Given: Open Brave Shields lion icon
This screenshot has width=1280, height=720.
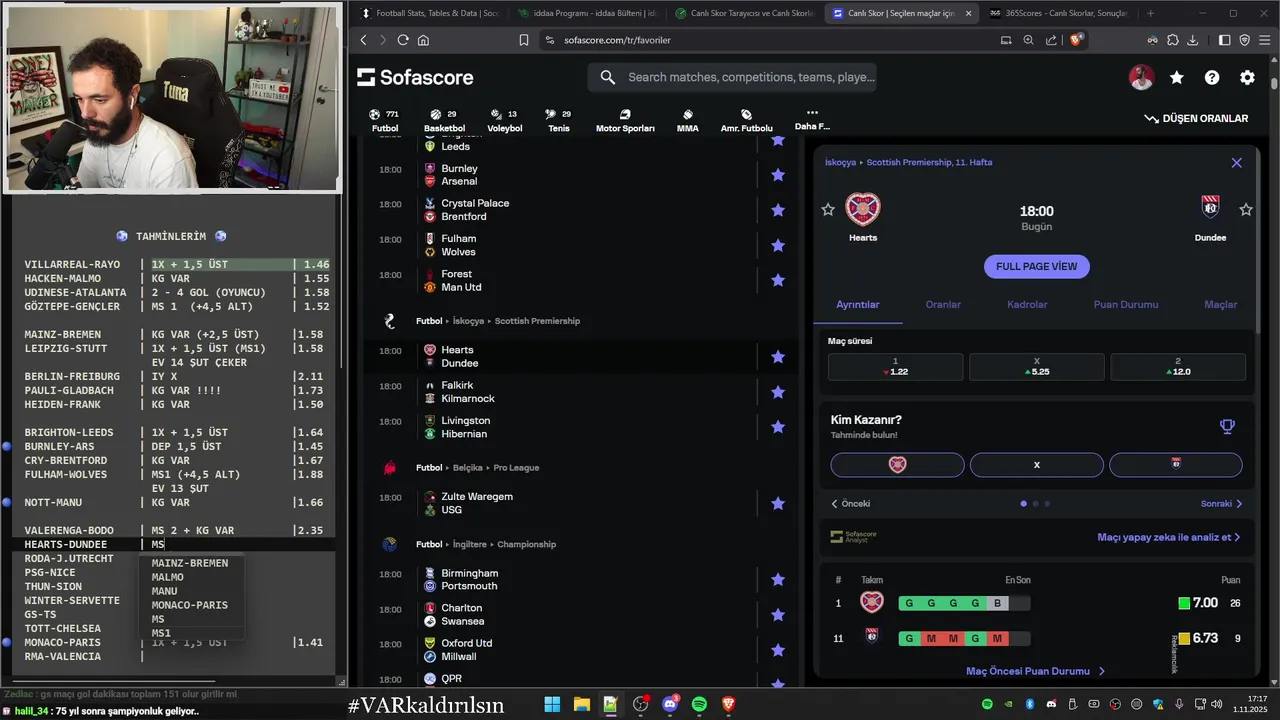Looking at the screenshot, I should coord(1076,40).
